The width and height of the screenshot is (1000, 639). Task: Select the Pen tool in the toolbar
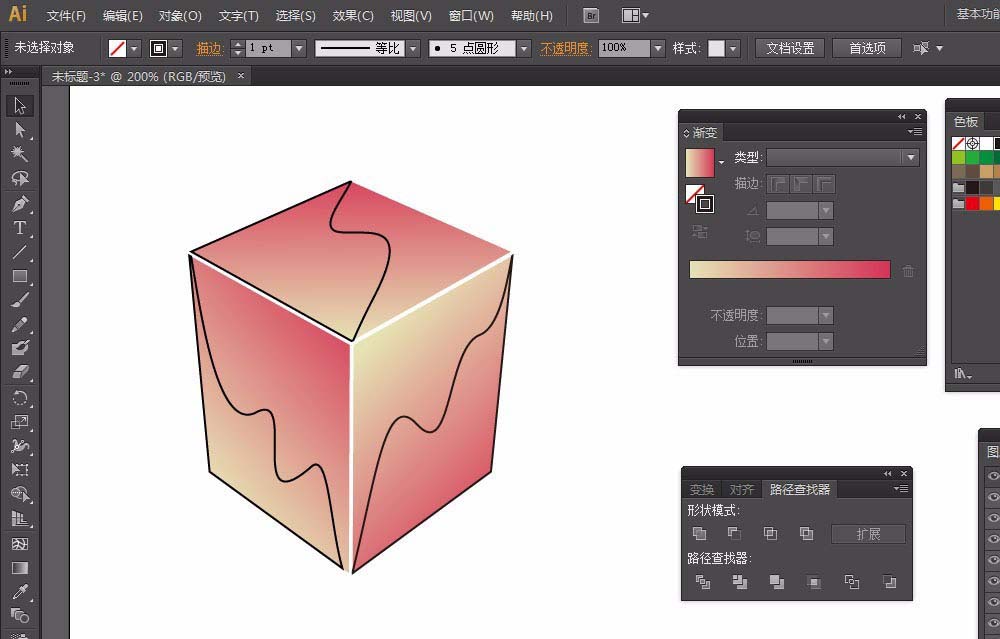click(x=19, y=204)
